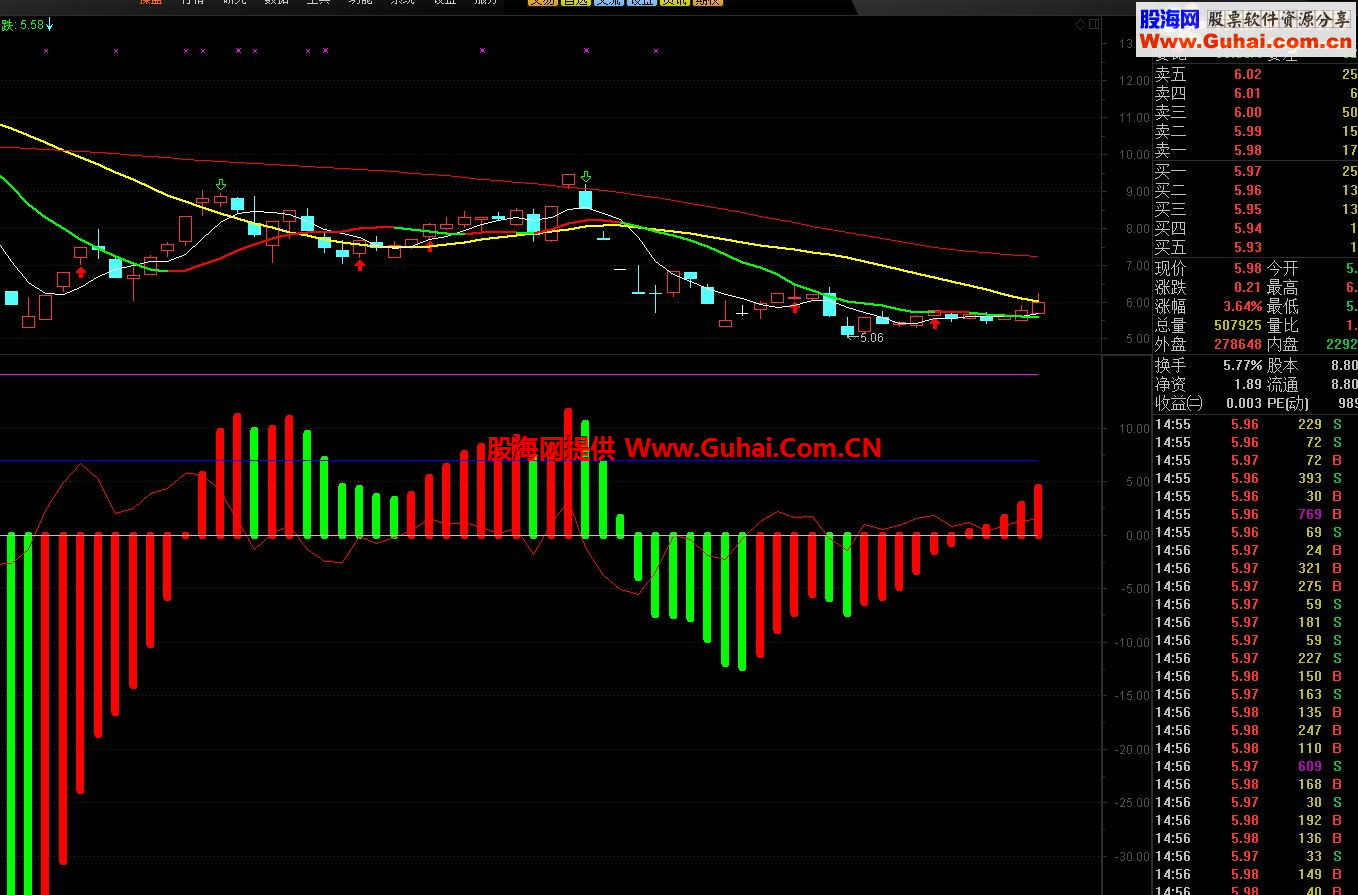Click the 今开 label
Screen dimensions: 1358x895
(1283, 268)
